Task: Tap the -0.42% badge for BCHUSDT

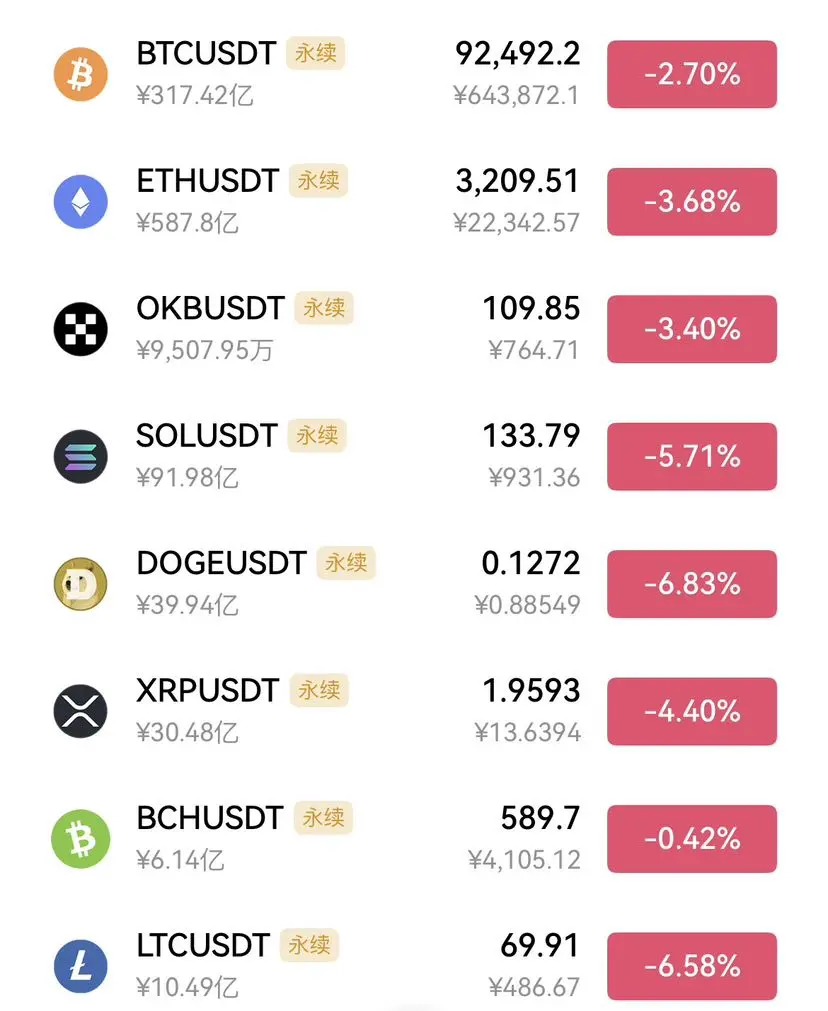Action: (x=692, y=839)
